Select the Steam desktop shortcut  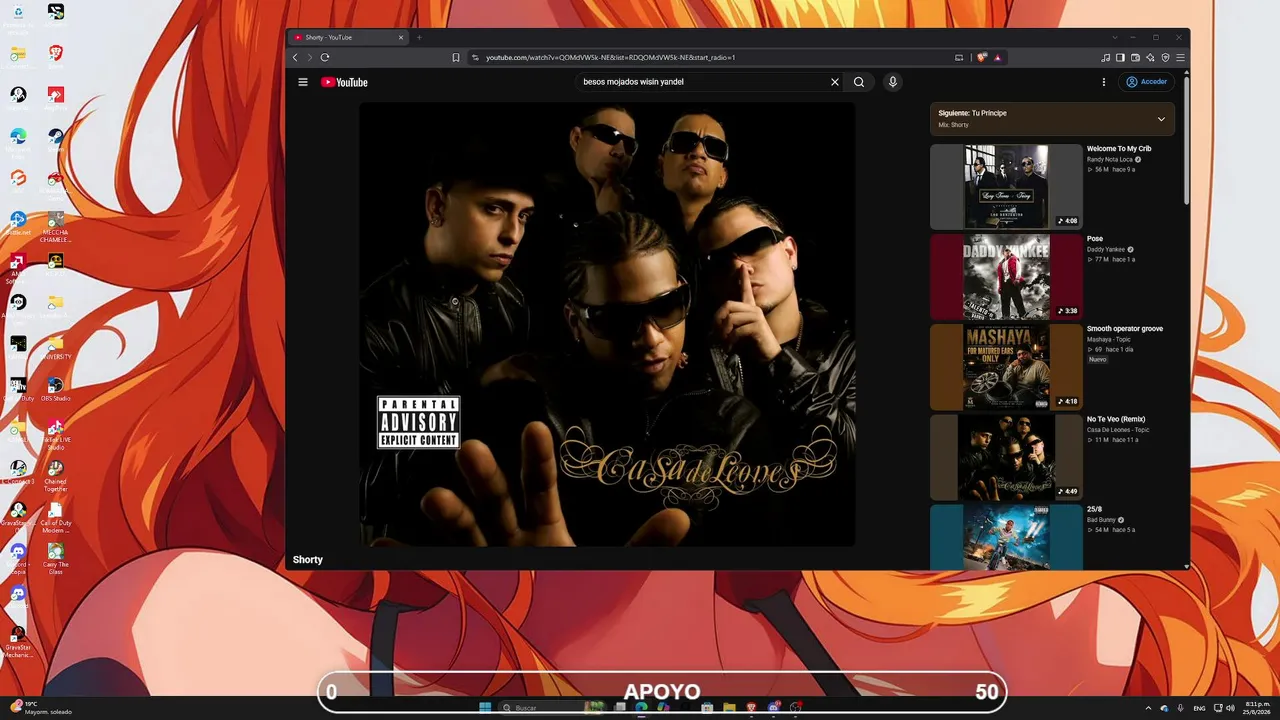[56, 140]
